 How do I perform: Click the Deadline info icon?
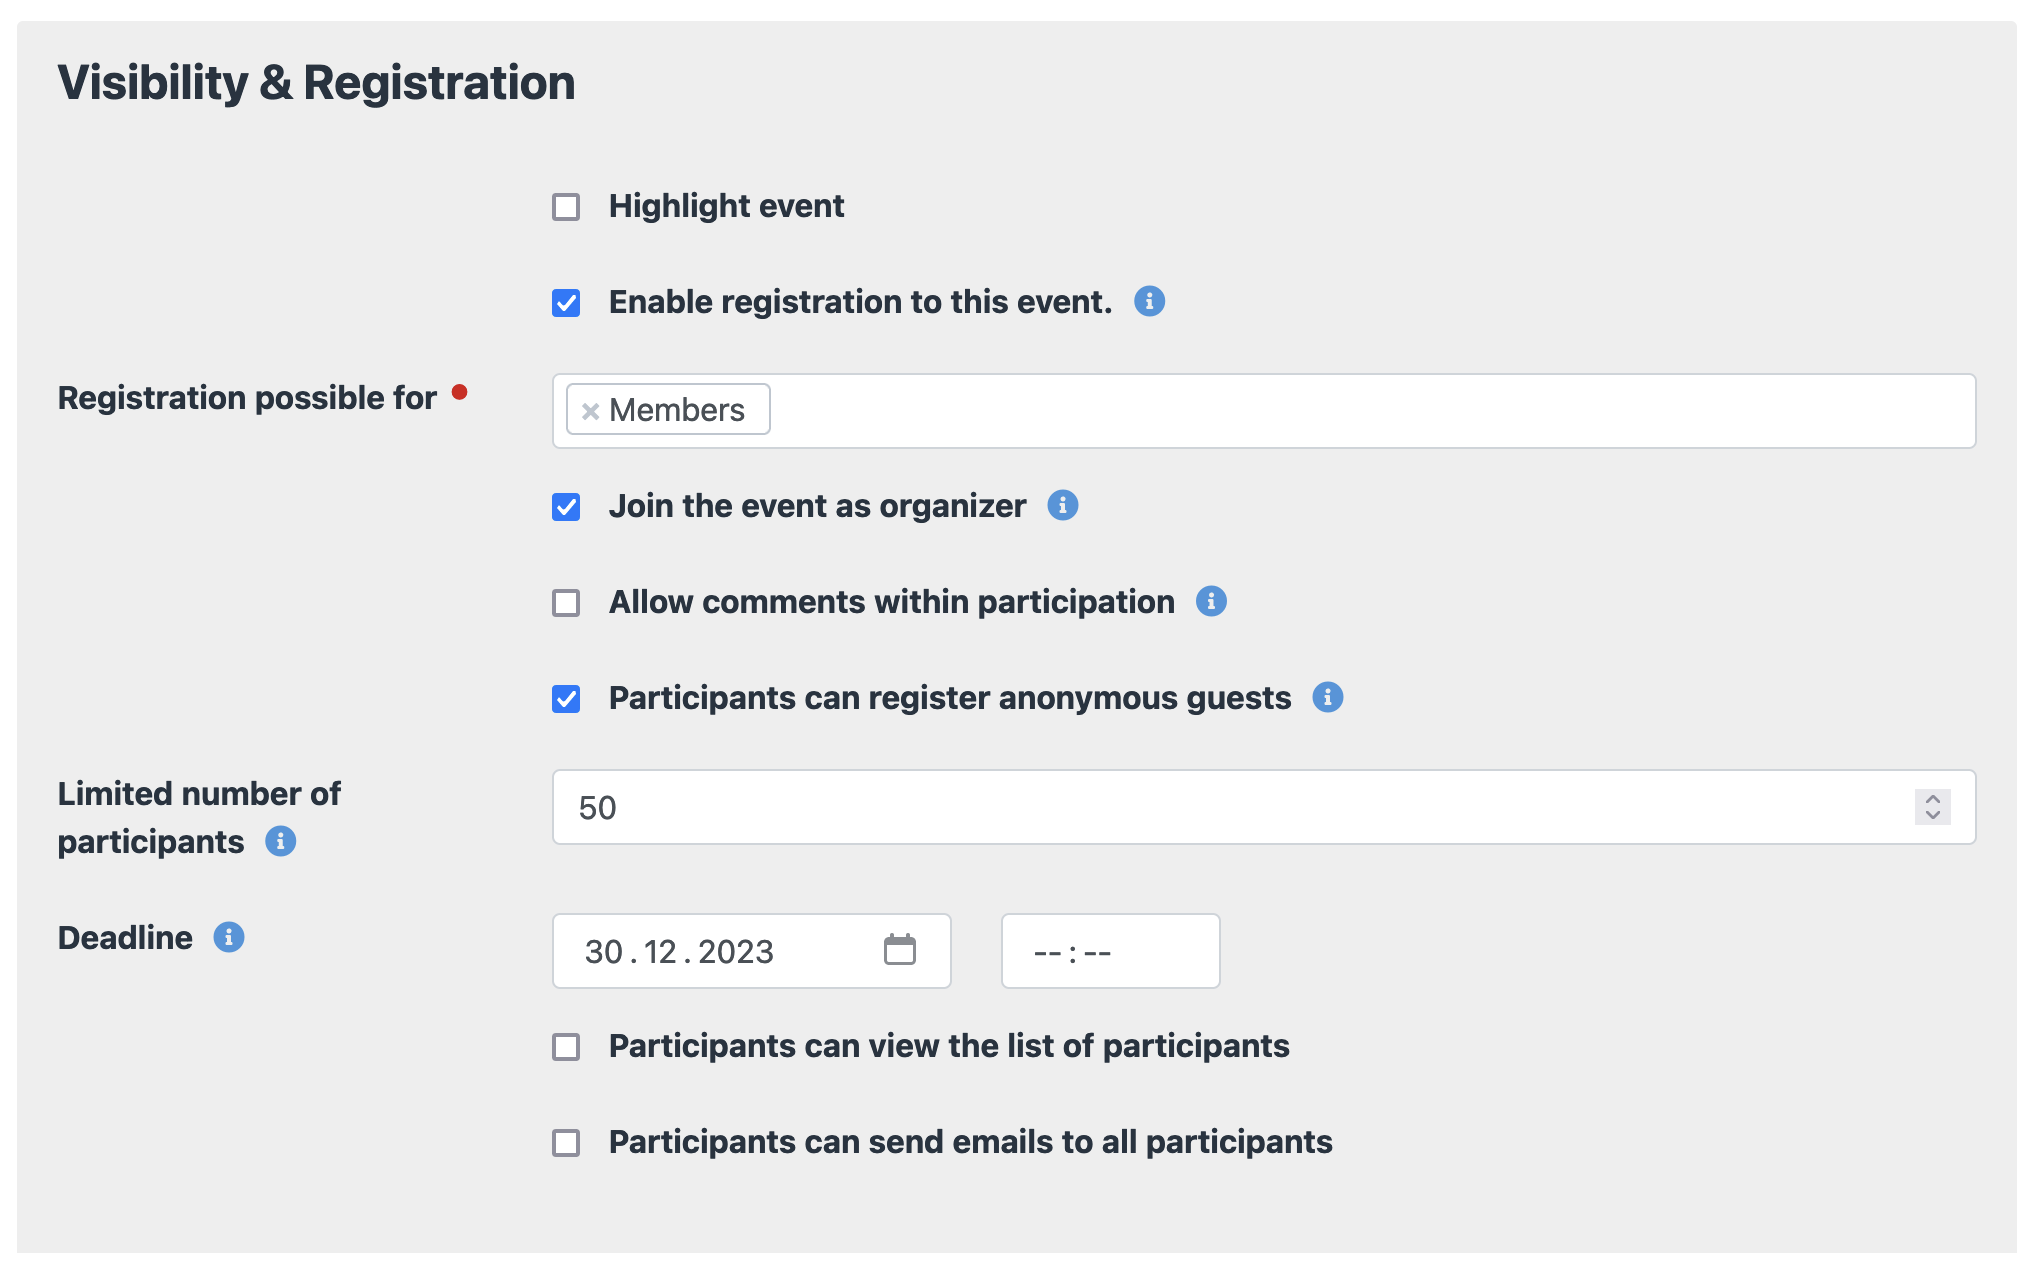(x=229, y=937)
